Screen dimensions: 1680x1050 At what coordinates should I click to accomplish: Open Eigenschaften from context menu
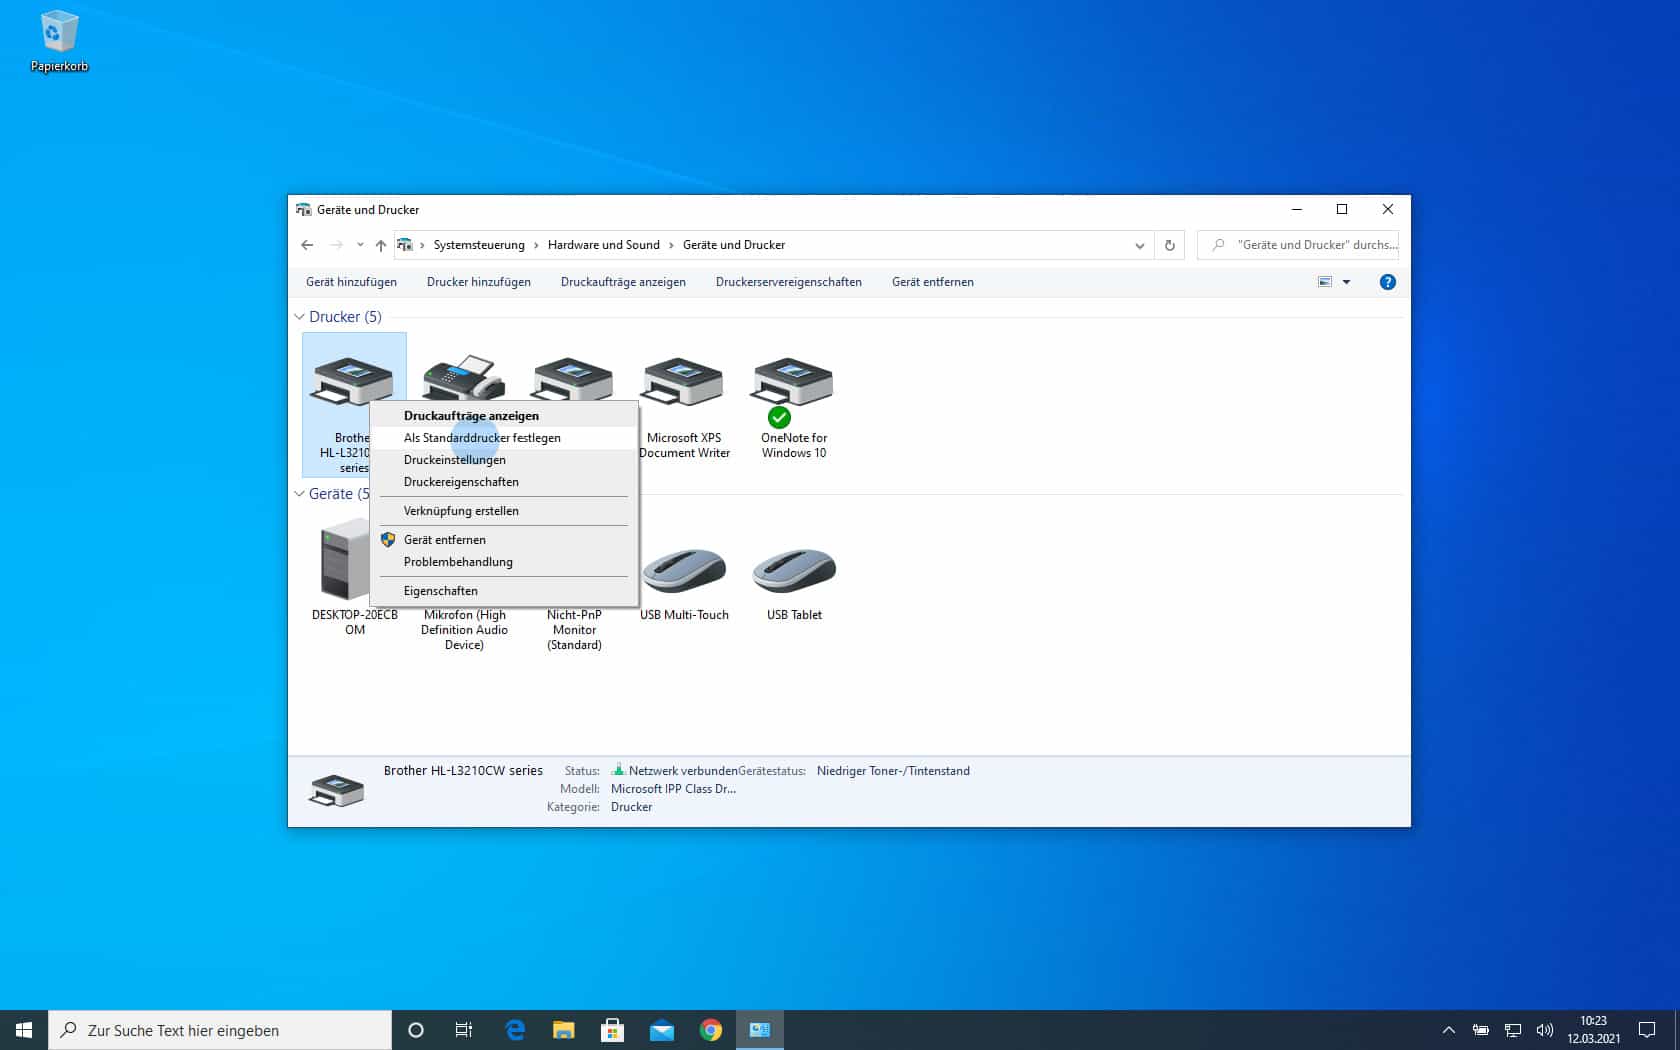click(504, 591)
